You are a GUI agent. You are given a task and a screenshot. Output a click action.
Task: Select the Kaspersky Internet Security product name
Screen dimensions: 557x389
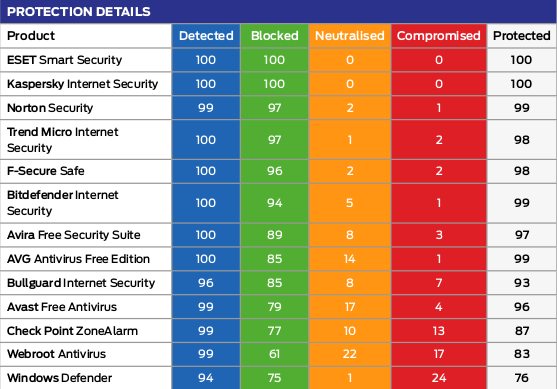(x=82, y=84)
